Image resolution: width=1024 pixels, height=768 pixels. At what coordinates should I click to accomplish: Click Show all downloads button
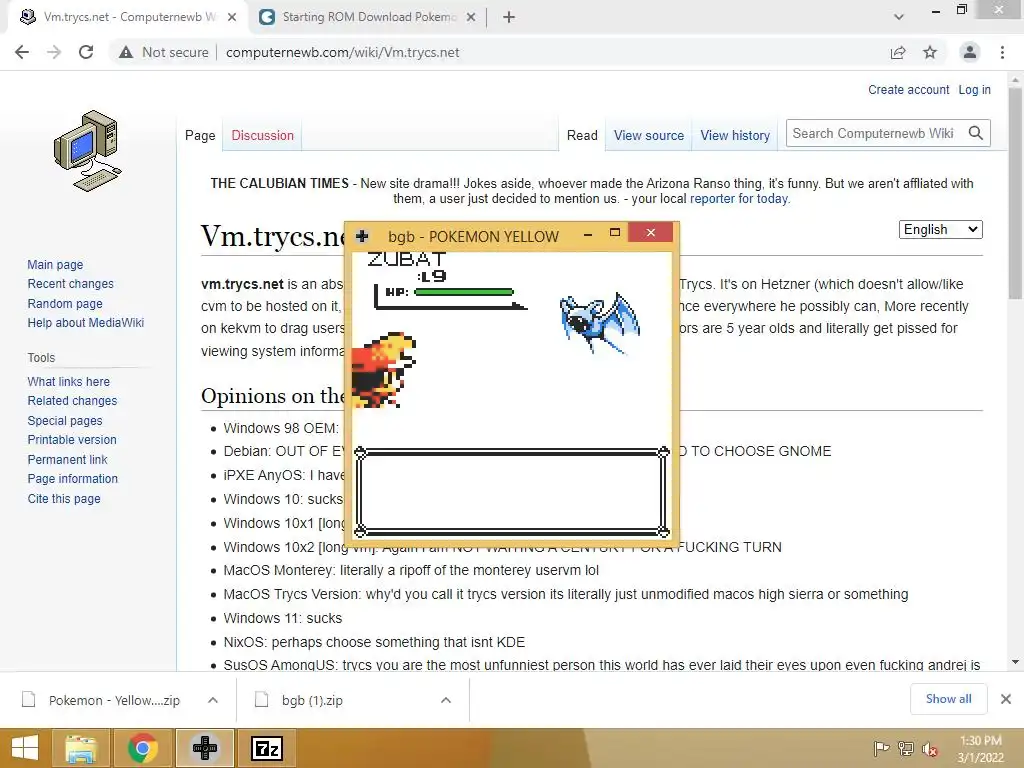pyautogui.click(x=948, y=699)
